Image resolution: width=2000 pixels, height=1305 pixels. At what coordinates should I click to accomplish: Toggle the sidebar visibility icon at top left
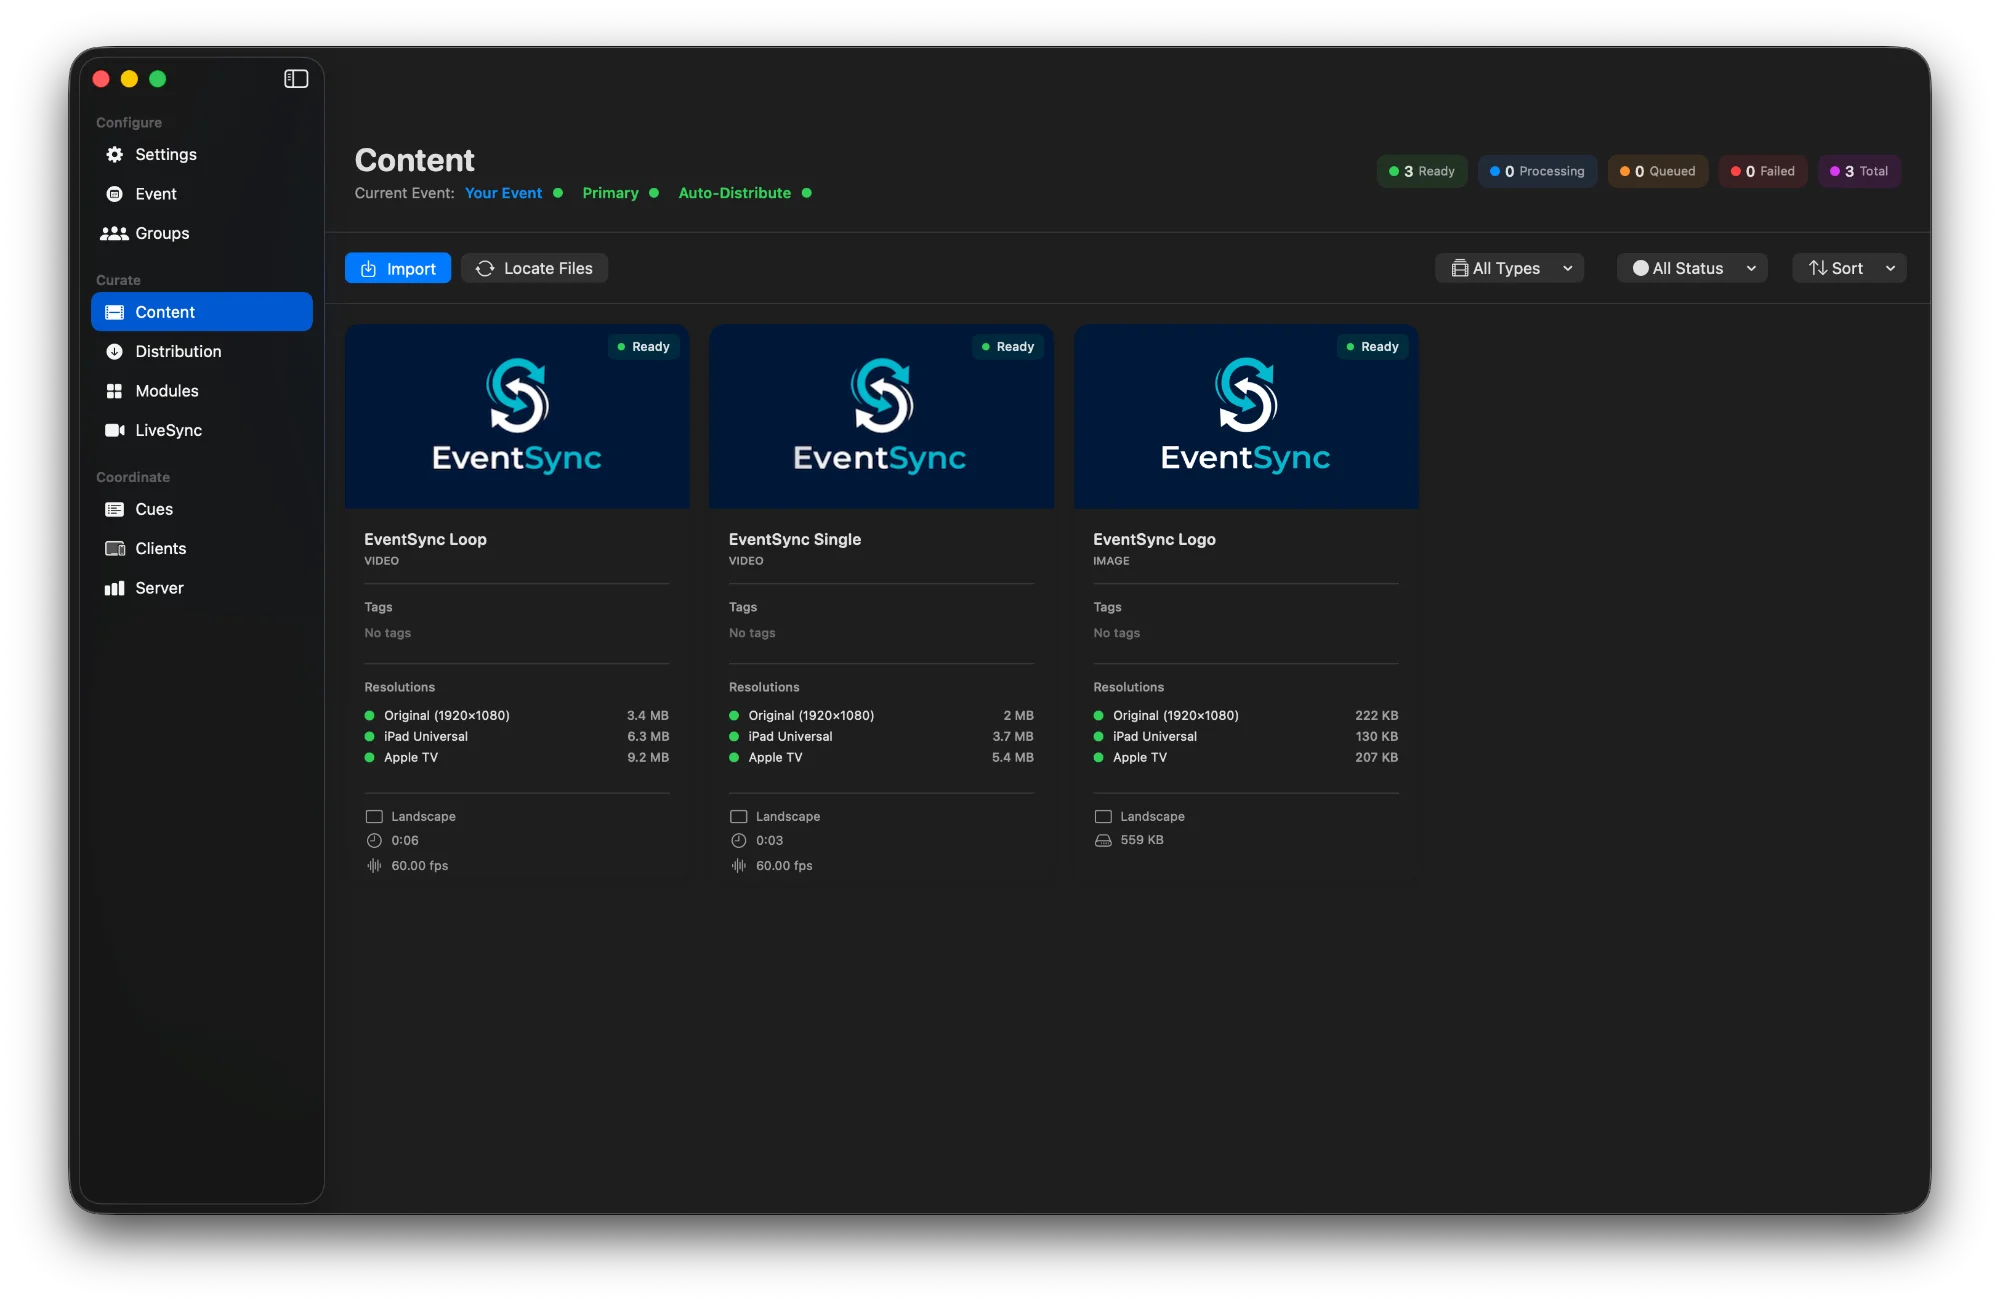click(x=296, y=78)
